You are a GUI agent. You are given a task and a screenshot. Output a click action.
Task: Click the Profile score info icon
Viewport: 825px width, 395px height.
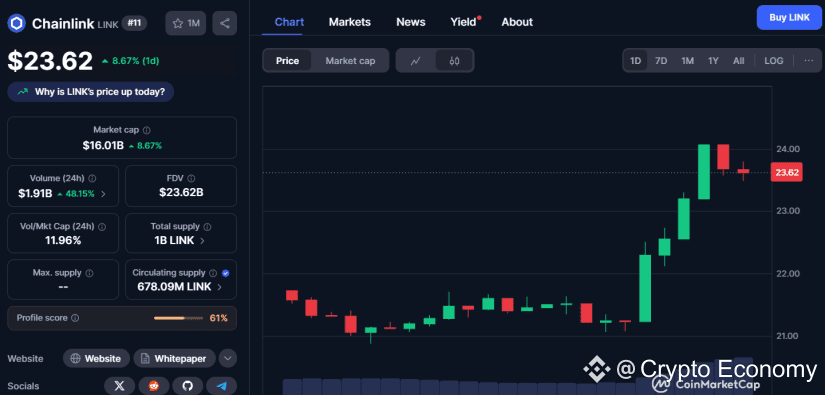(75, 318)
